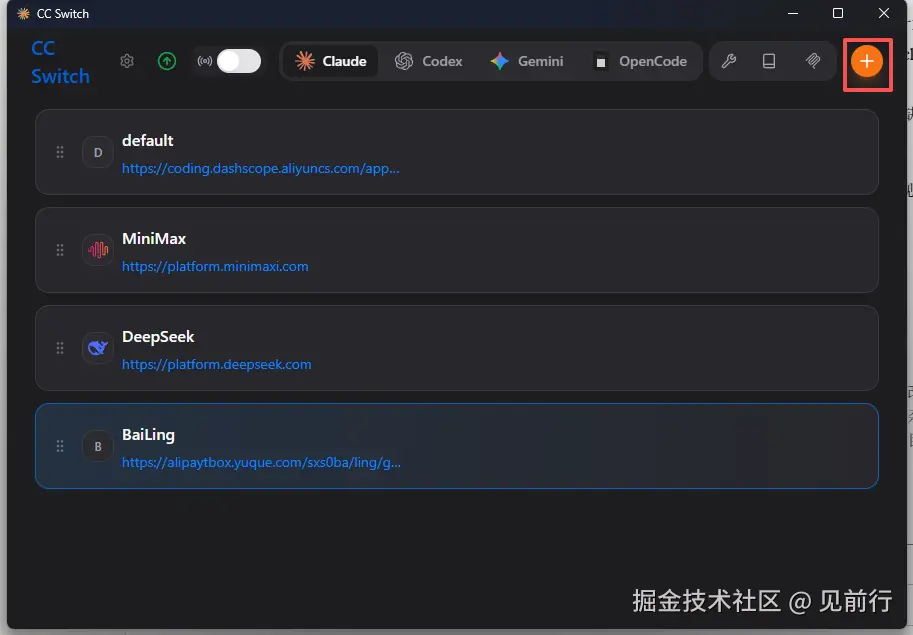The width and height of the screenshot is (913, 635).
Task: Select the default provider name
Action: 147,140
